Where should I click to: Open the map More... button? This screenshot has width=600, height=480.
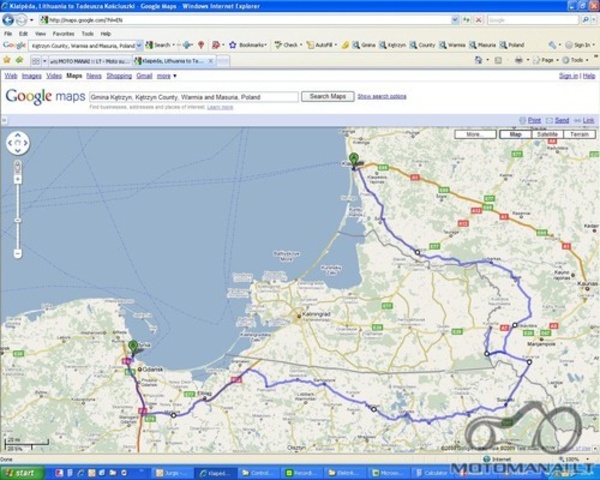pyautogui.click(x=475, y=134)
